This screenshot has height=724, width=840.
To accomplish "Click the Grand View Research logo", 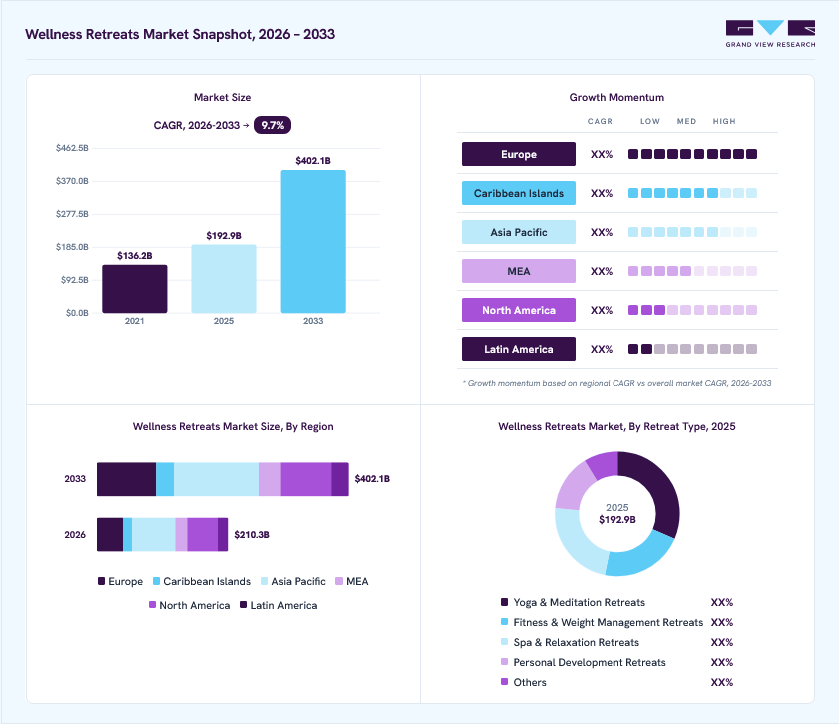I will click(770, 34).
